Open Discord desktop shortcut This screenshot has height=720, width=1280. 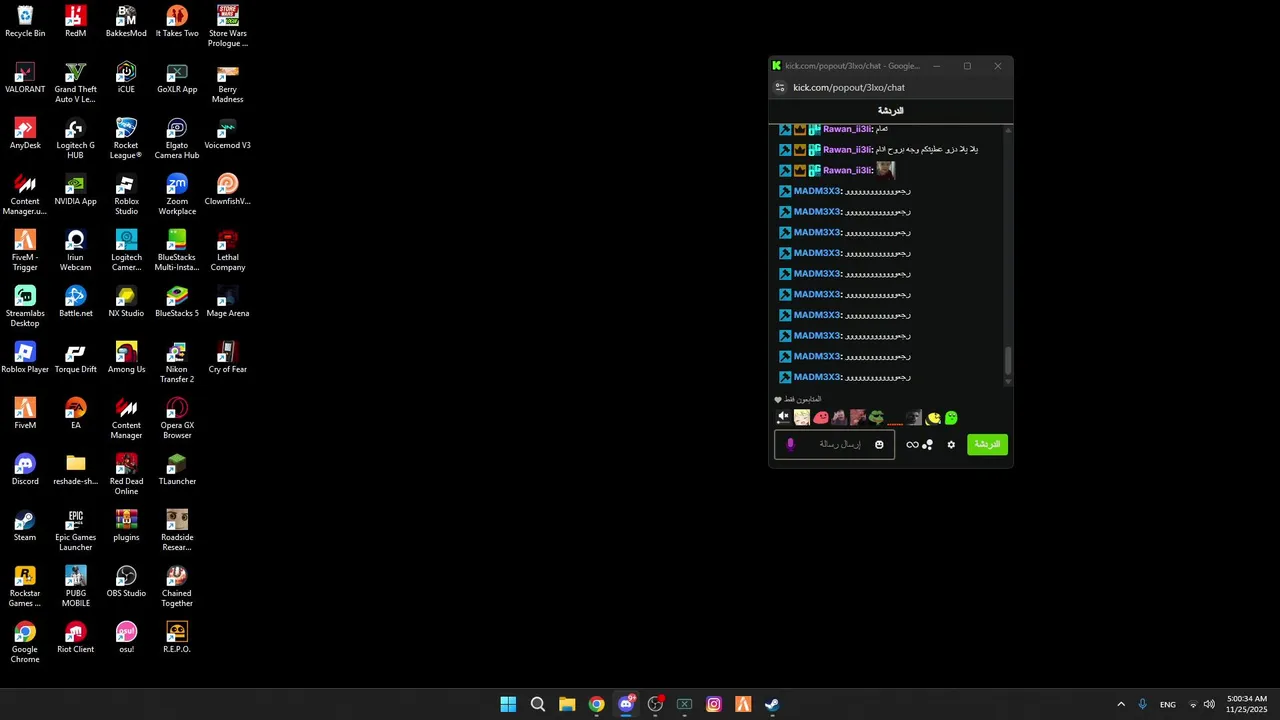click(x=25, y=470)
